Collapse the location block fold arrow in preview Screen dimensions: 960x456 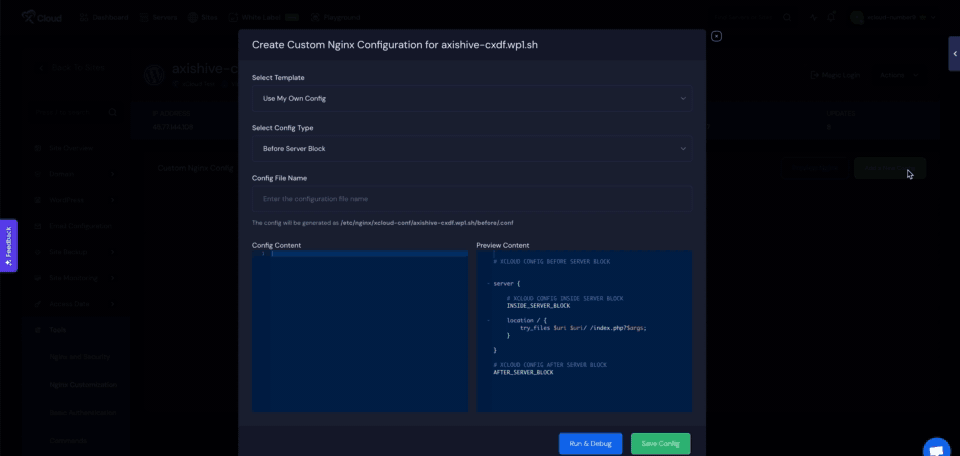coord(489,321)
